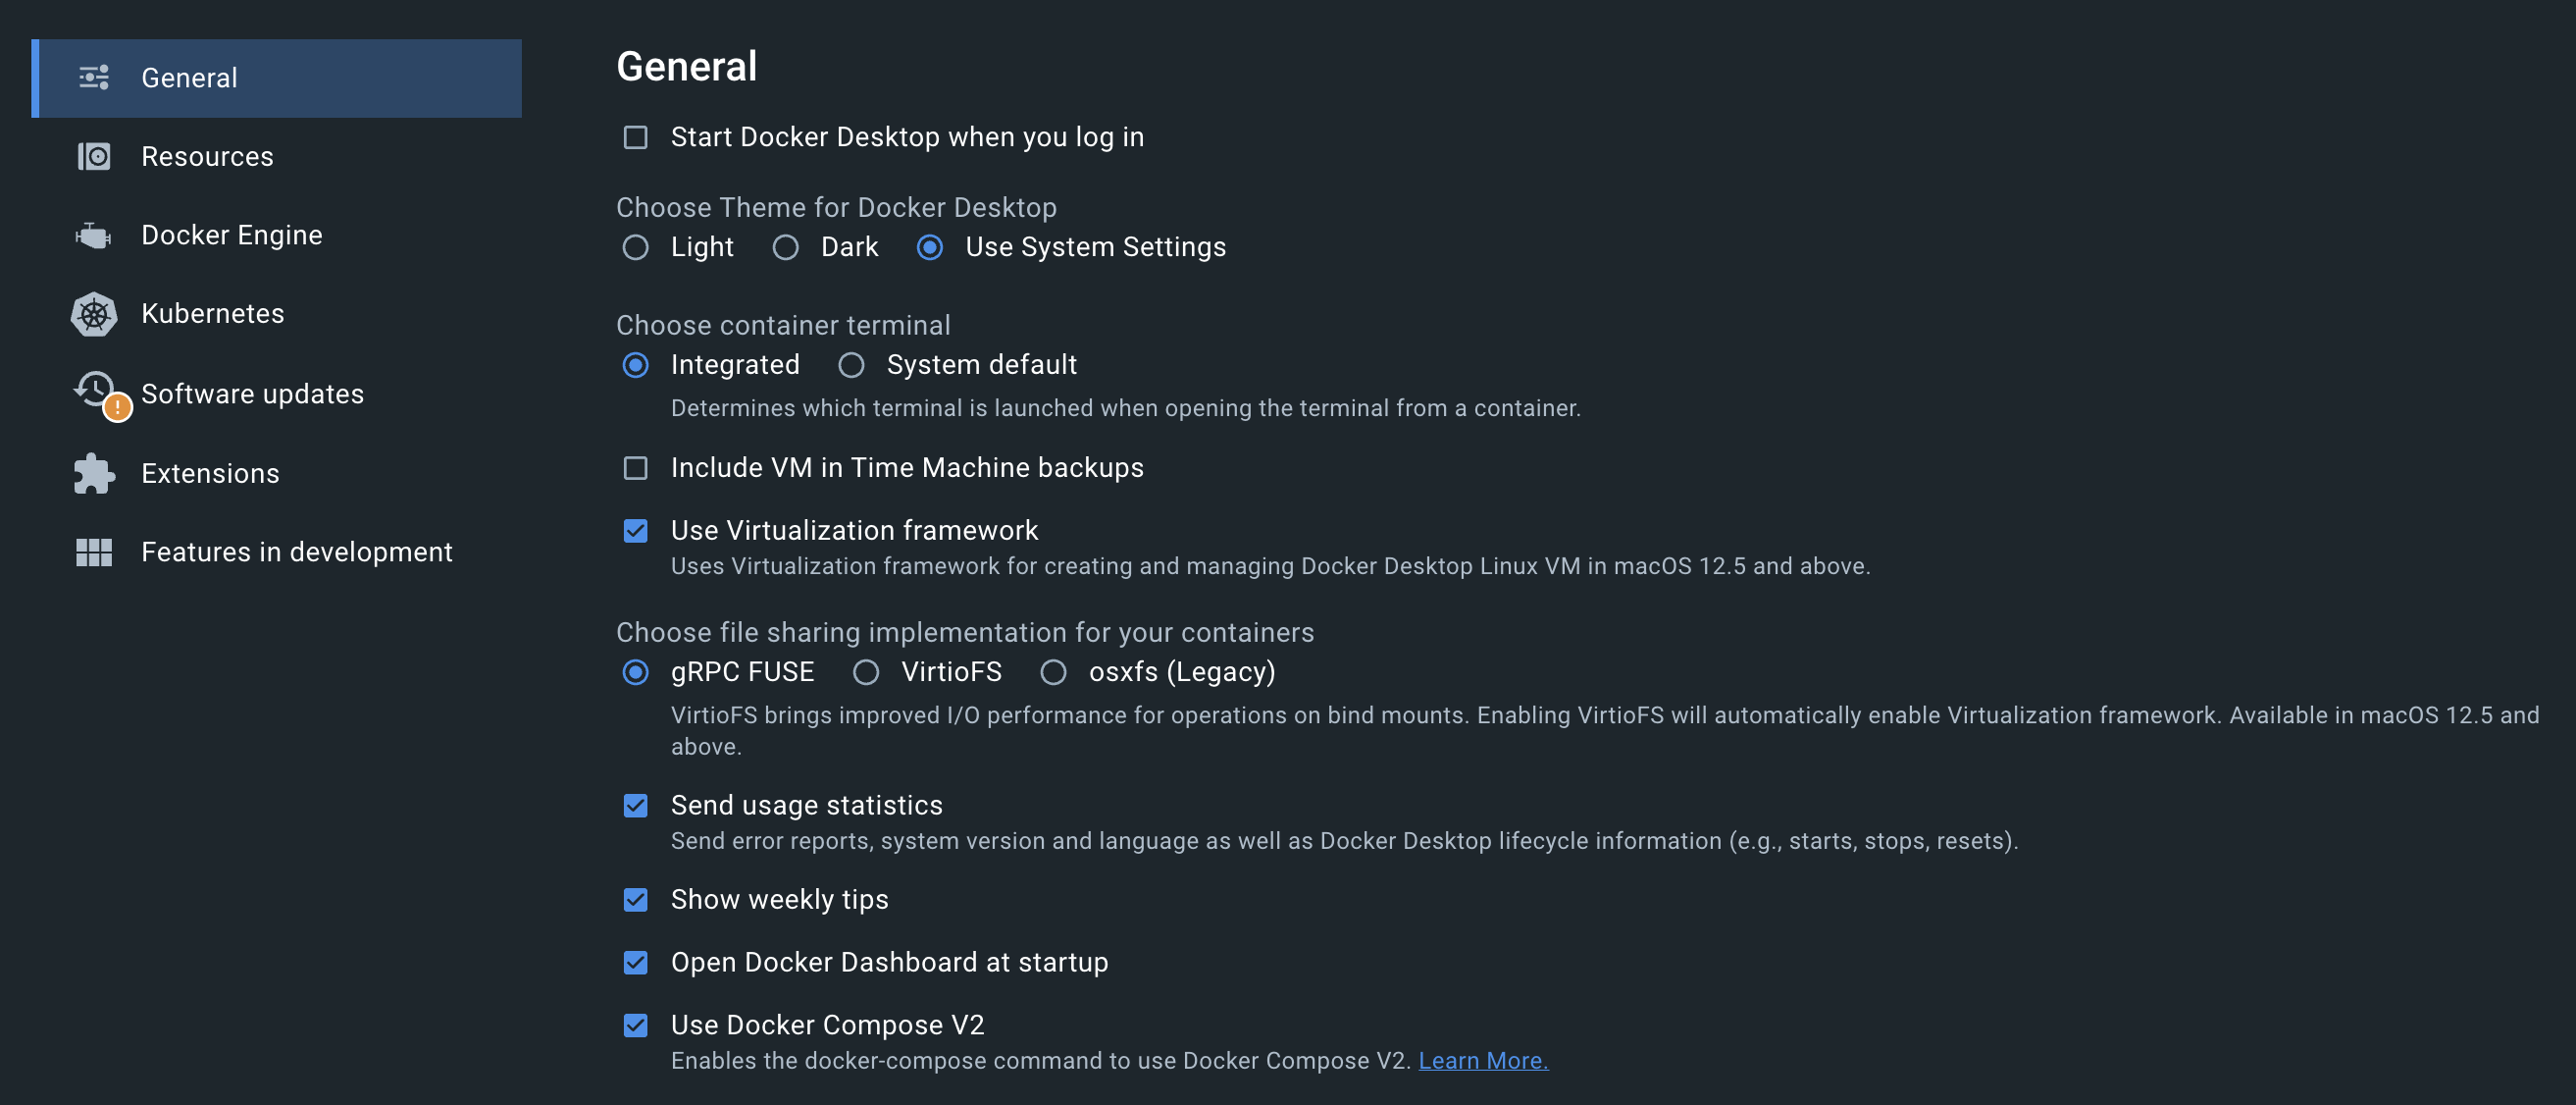Screen dimensions: 2576x1105
Task: Select the Dark theme radio button
Action: [786, 247]
